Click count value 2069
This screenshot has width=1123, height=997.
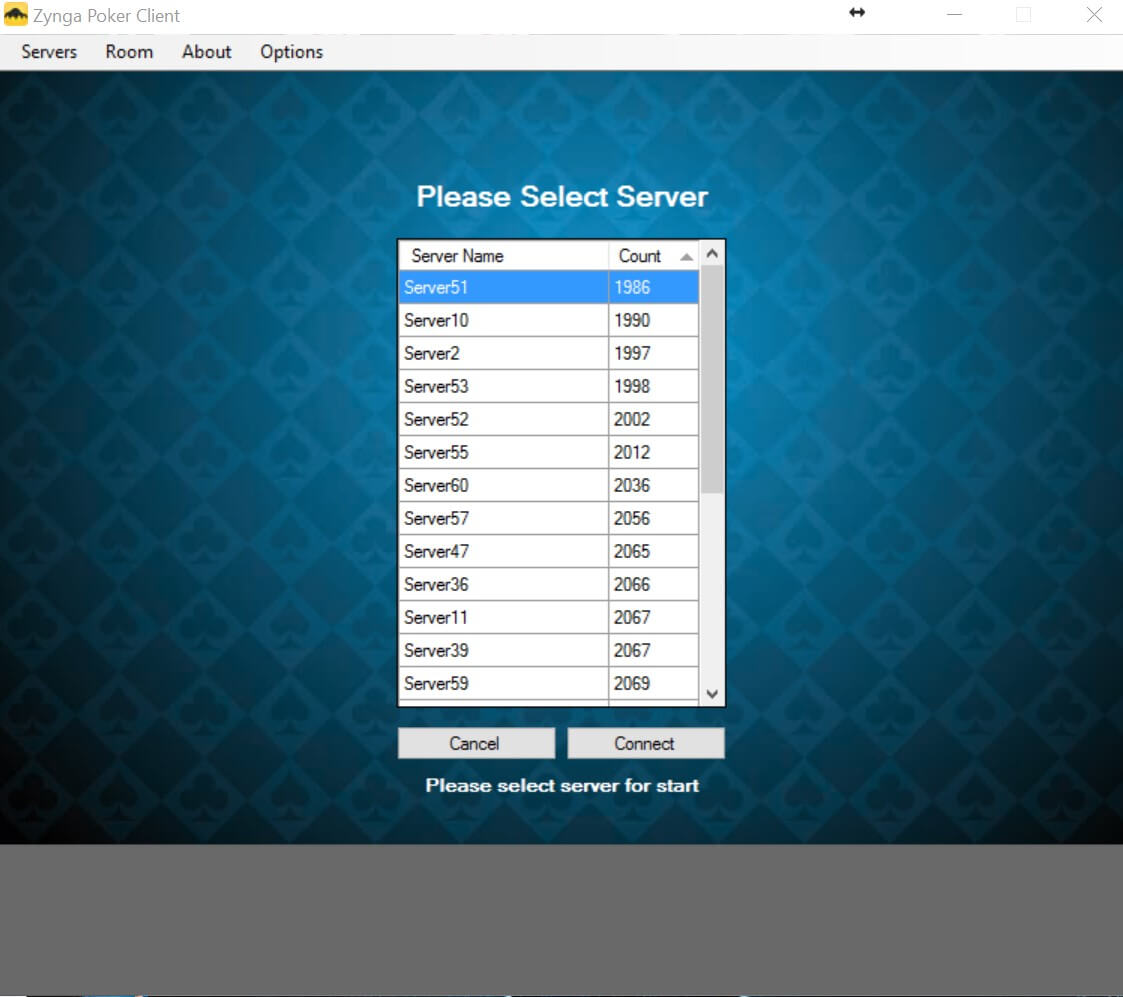click(632, 683)
